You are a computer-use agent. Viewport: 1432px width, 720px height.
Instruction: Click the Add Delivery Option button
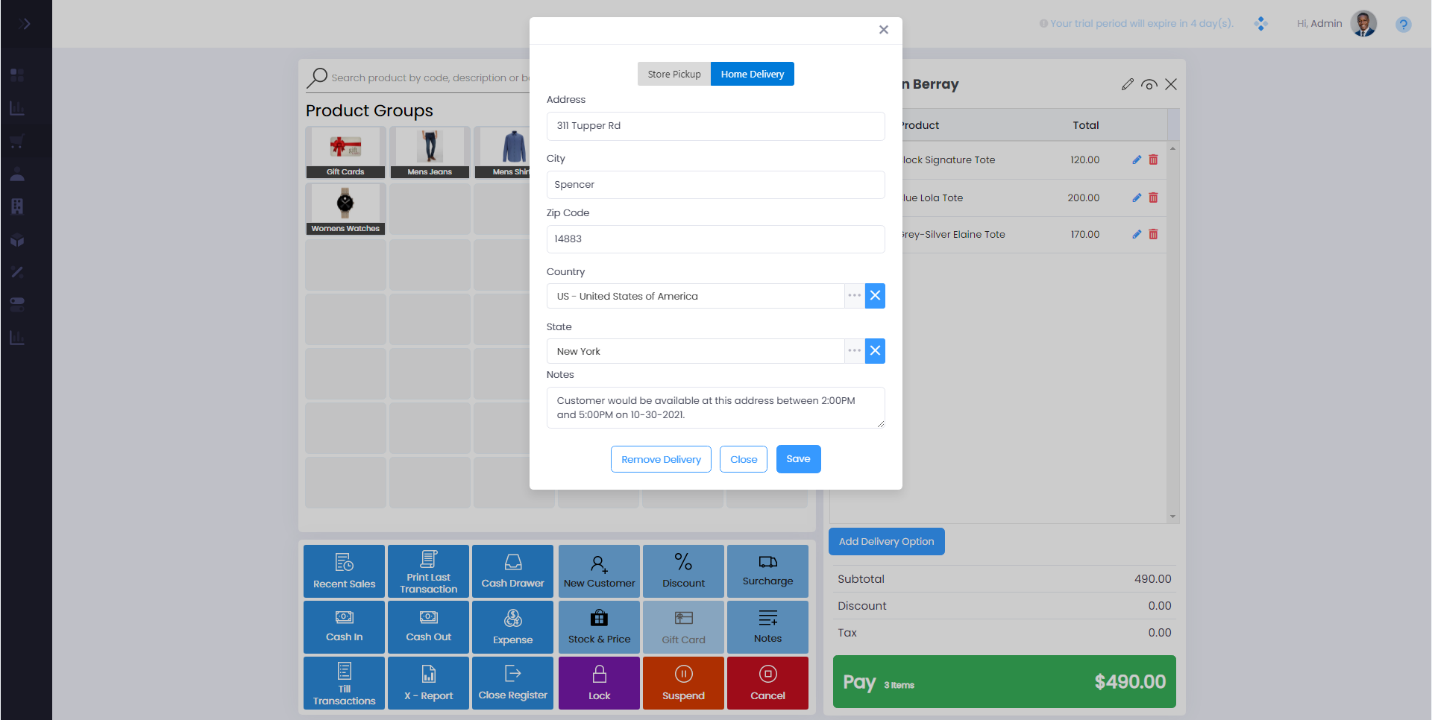(886, 541)
